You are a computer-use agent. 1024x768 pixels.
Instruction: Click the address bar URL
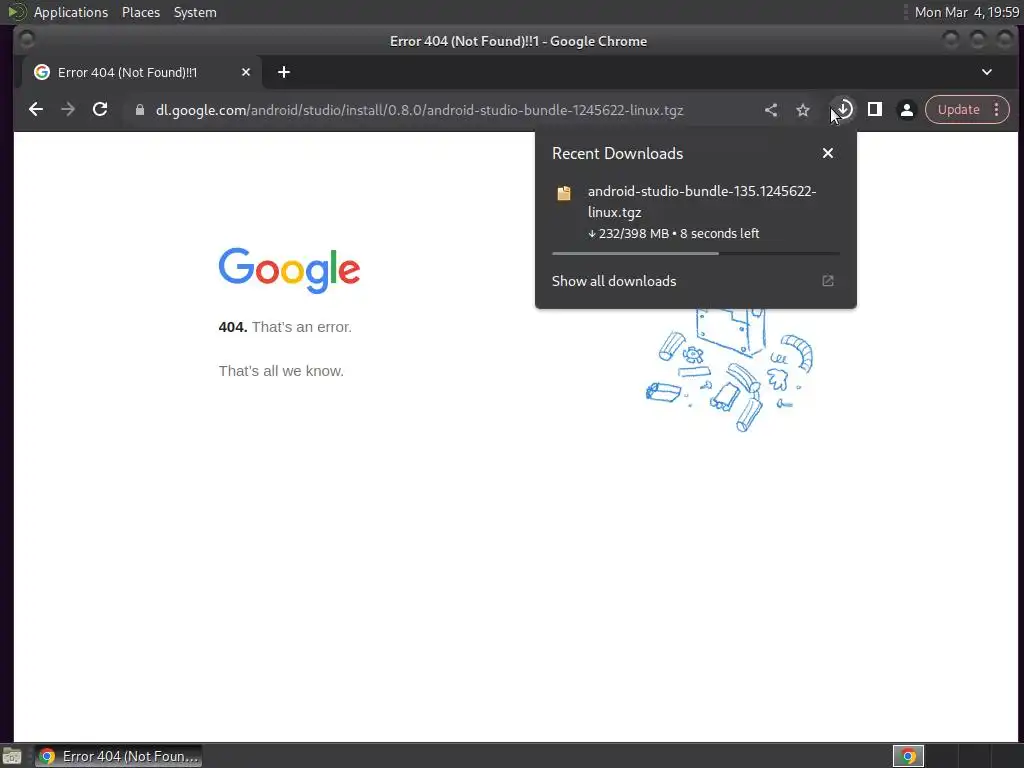pyautogui.click(x=419, y=110)
